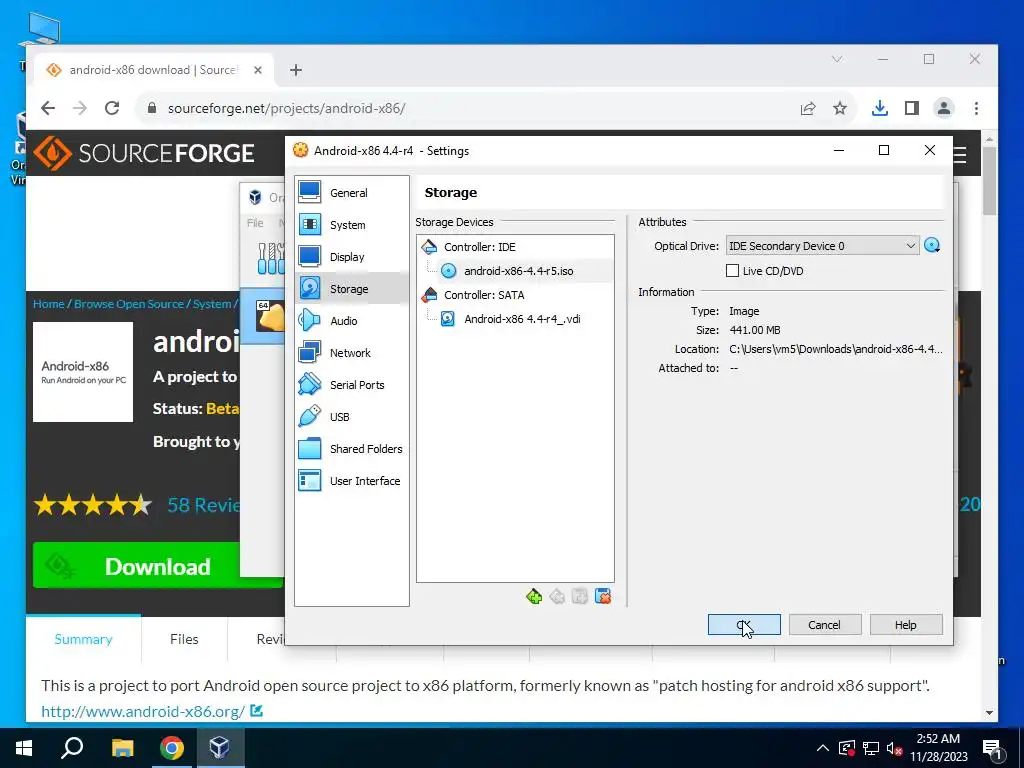The height and width of the screenshot is (768, 1024).
Task: Click the Cancel button in Settings
Action: click(x=825, y=625)
